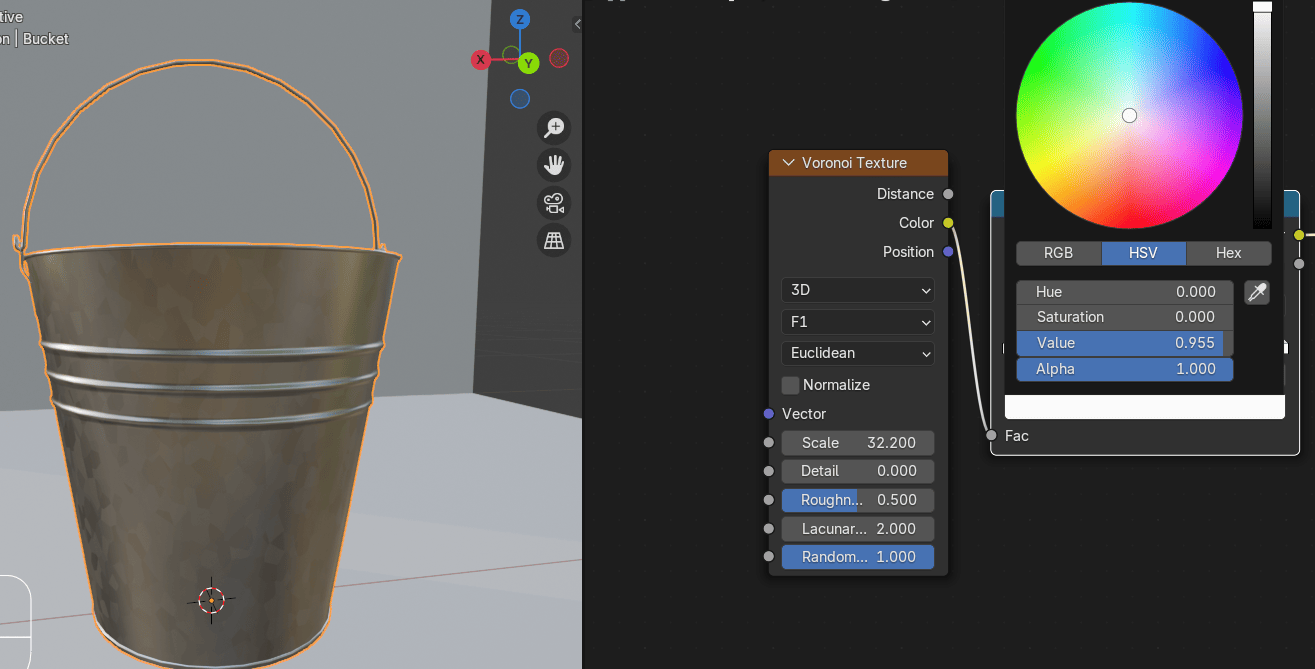Viewport: 1315px width, 669px height.
Task: Collapse the Voronoi Texture node
Action: (x=788, y=163)
